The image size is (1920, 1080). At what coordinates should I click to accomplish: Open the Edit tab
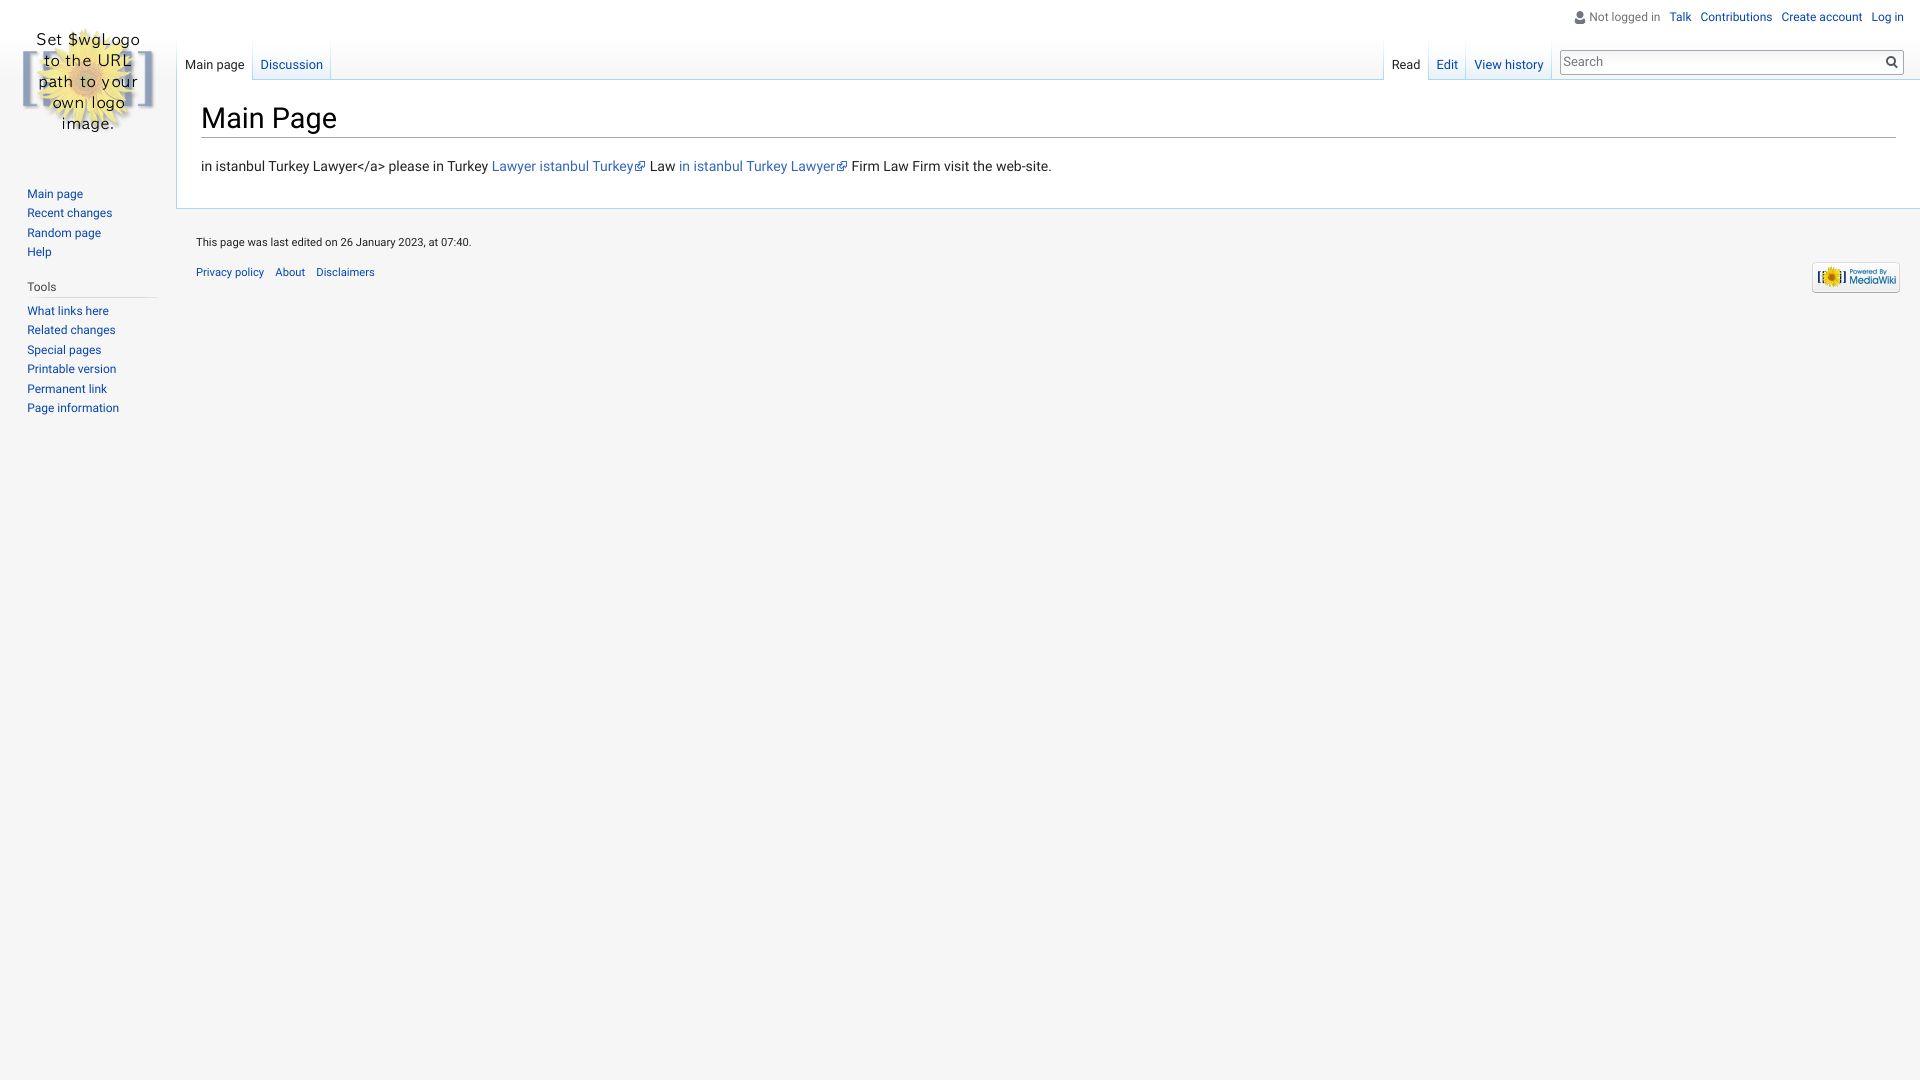(x=1447, y=65)
